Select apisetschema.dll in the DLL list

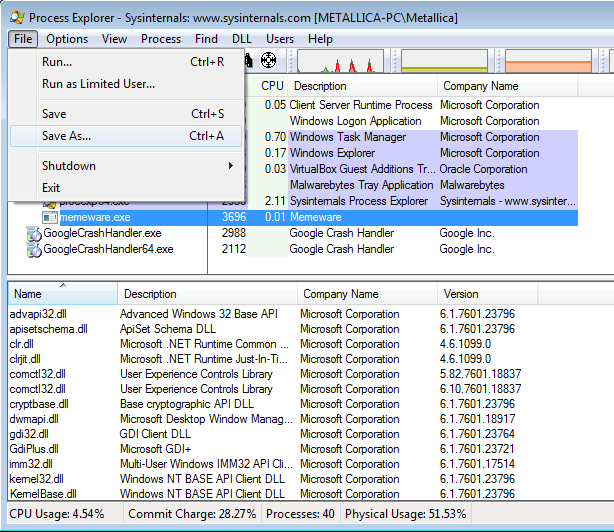point(48,329)
